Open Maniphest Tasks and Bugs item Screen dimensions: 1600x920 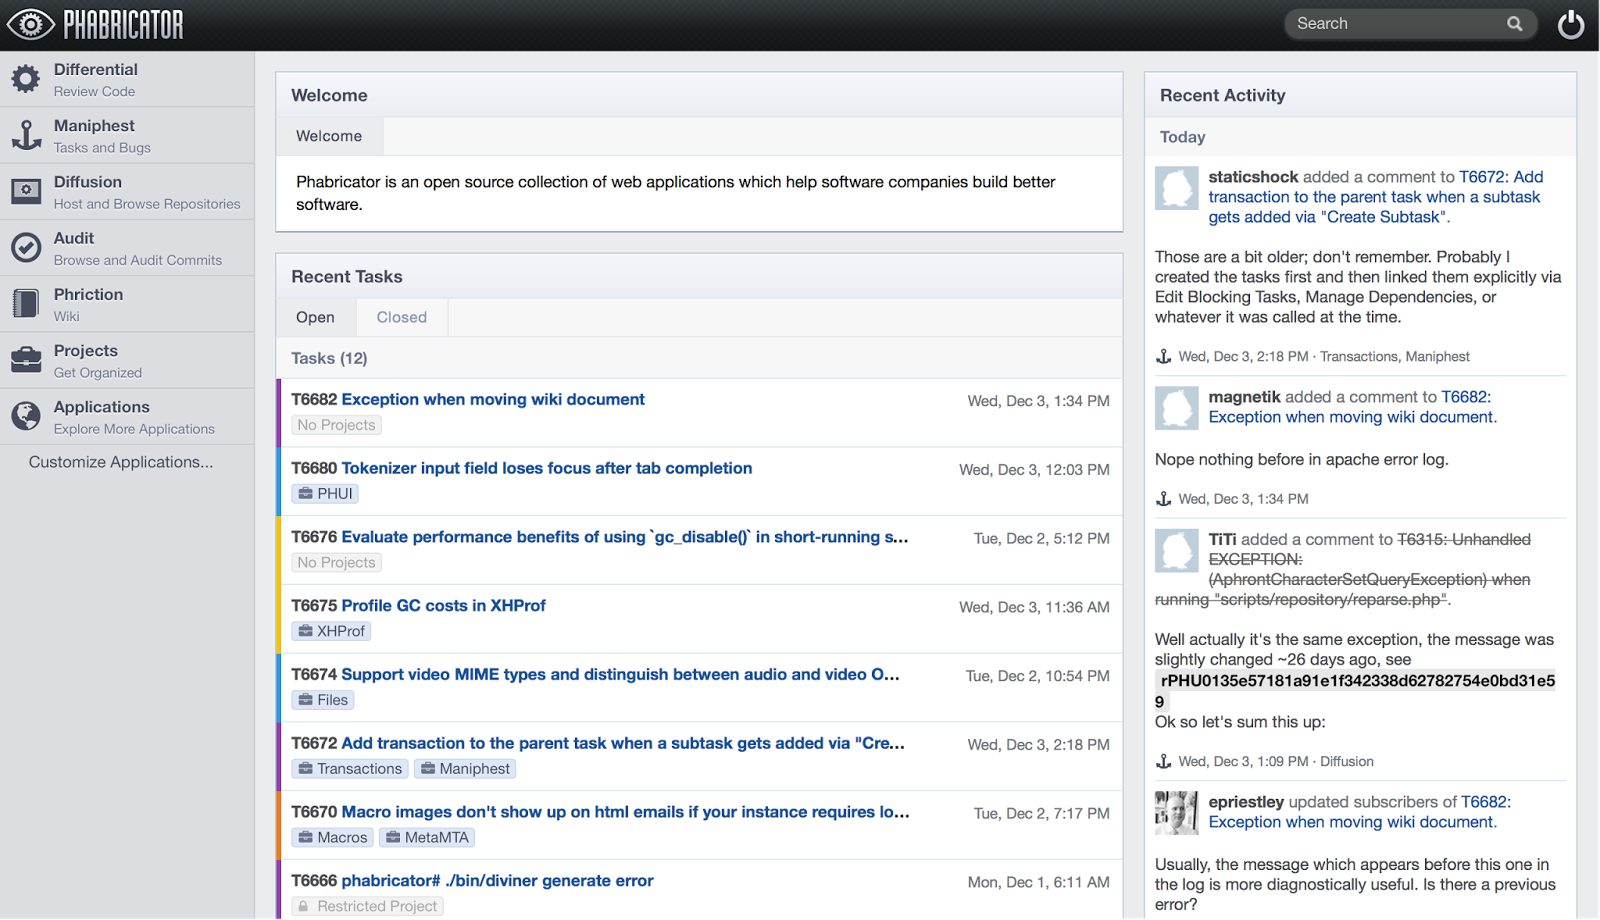tap(127, 135)
